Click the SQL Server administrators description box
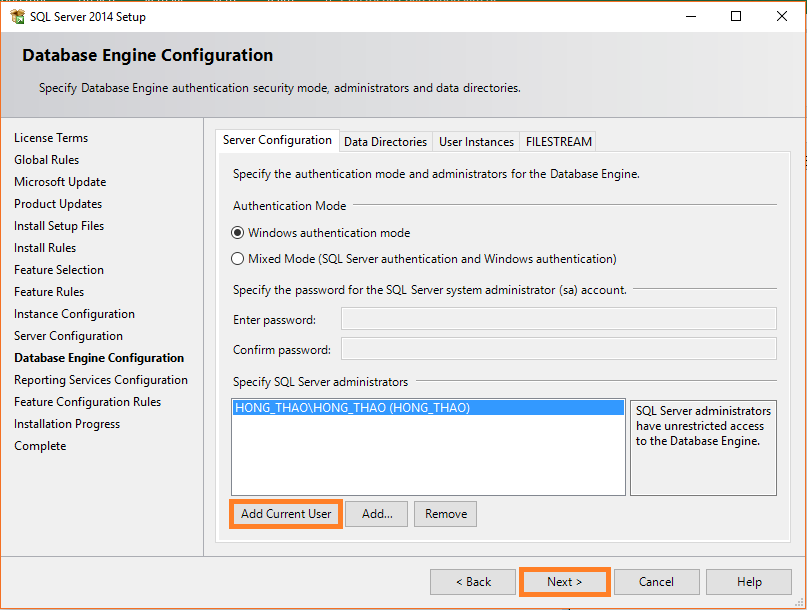The height and width of the screenshot is (610, 807). 703,448
